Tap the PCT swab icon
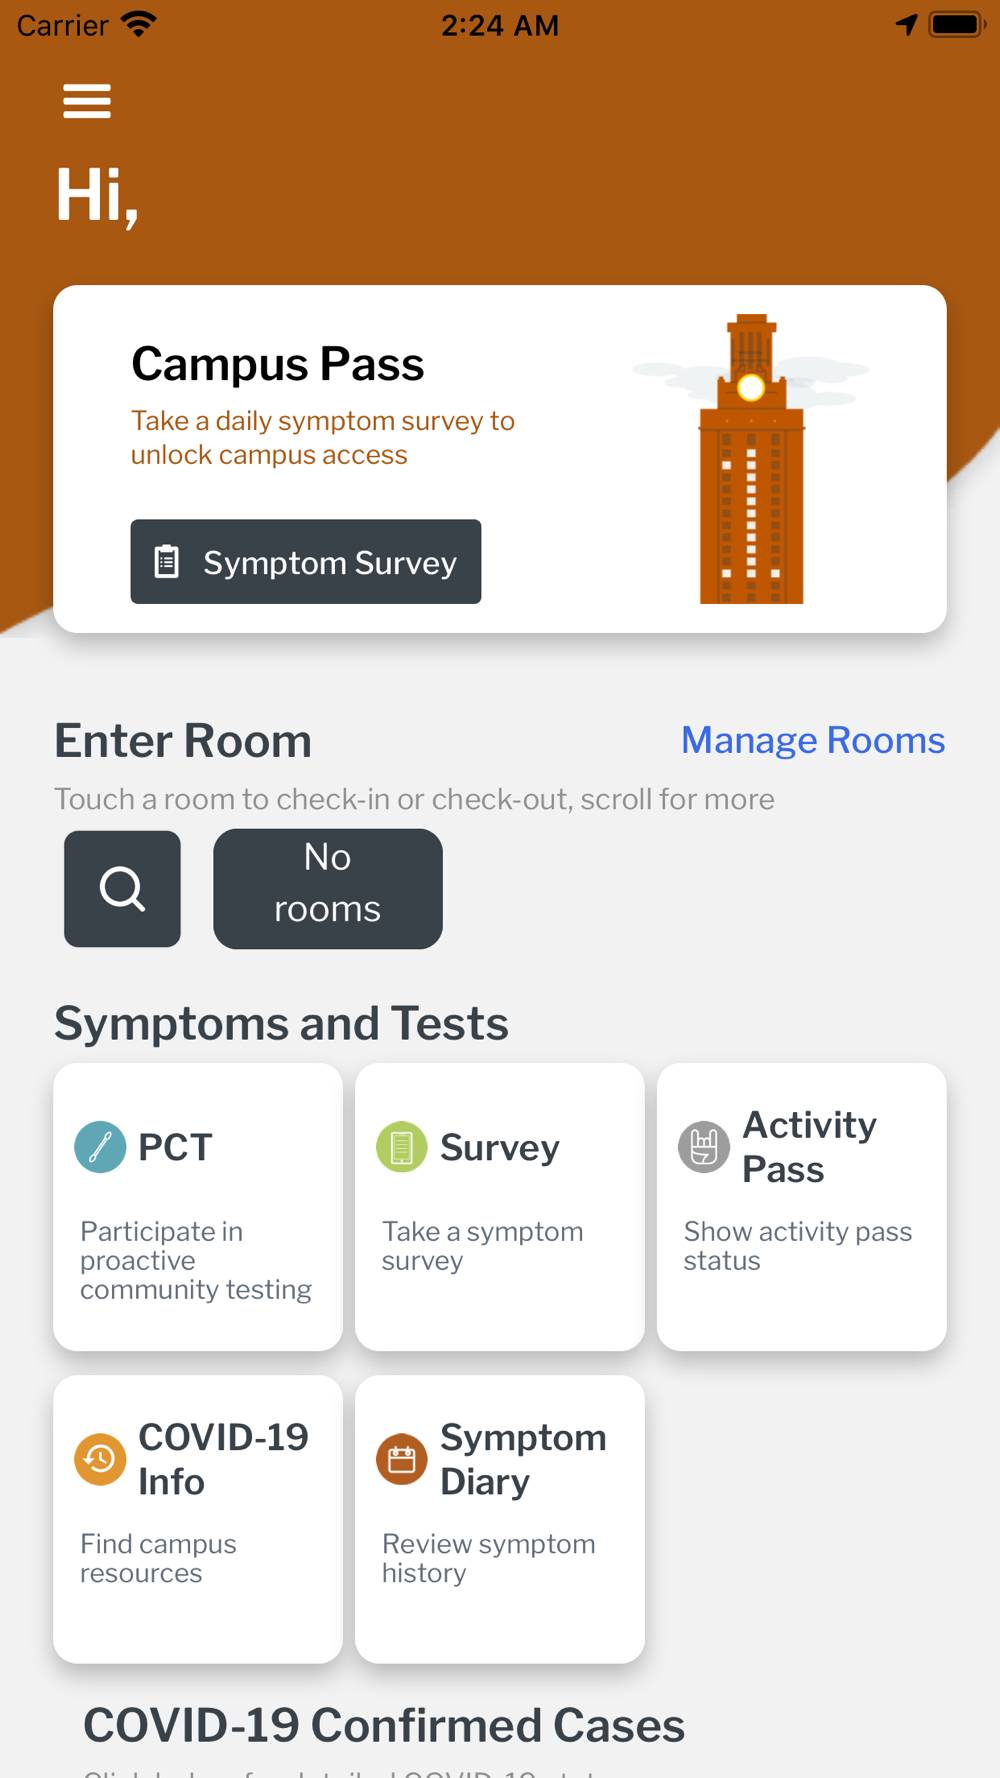The height and width of the screenshot is (1778, 1000). coord(100,1147)
